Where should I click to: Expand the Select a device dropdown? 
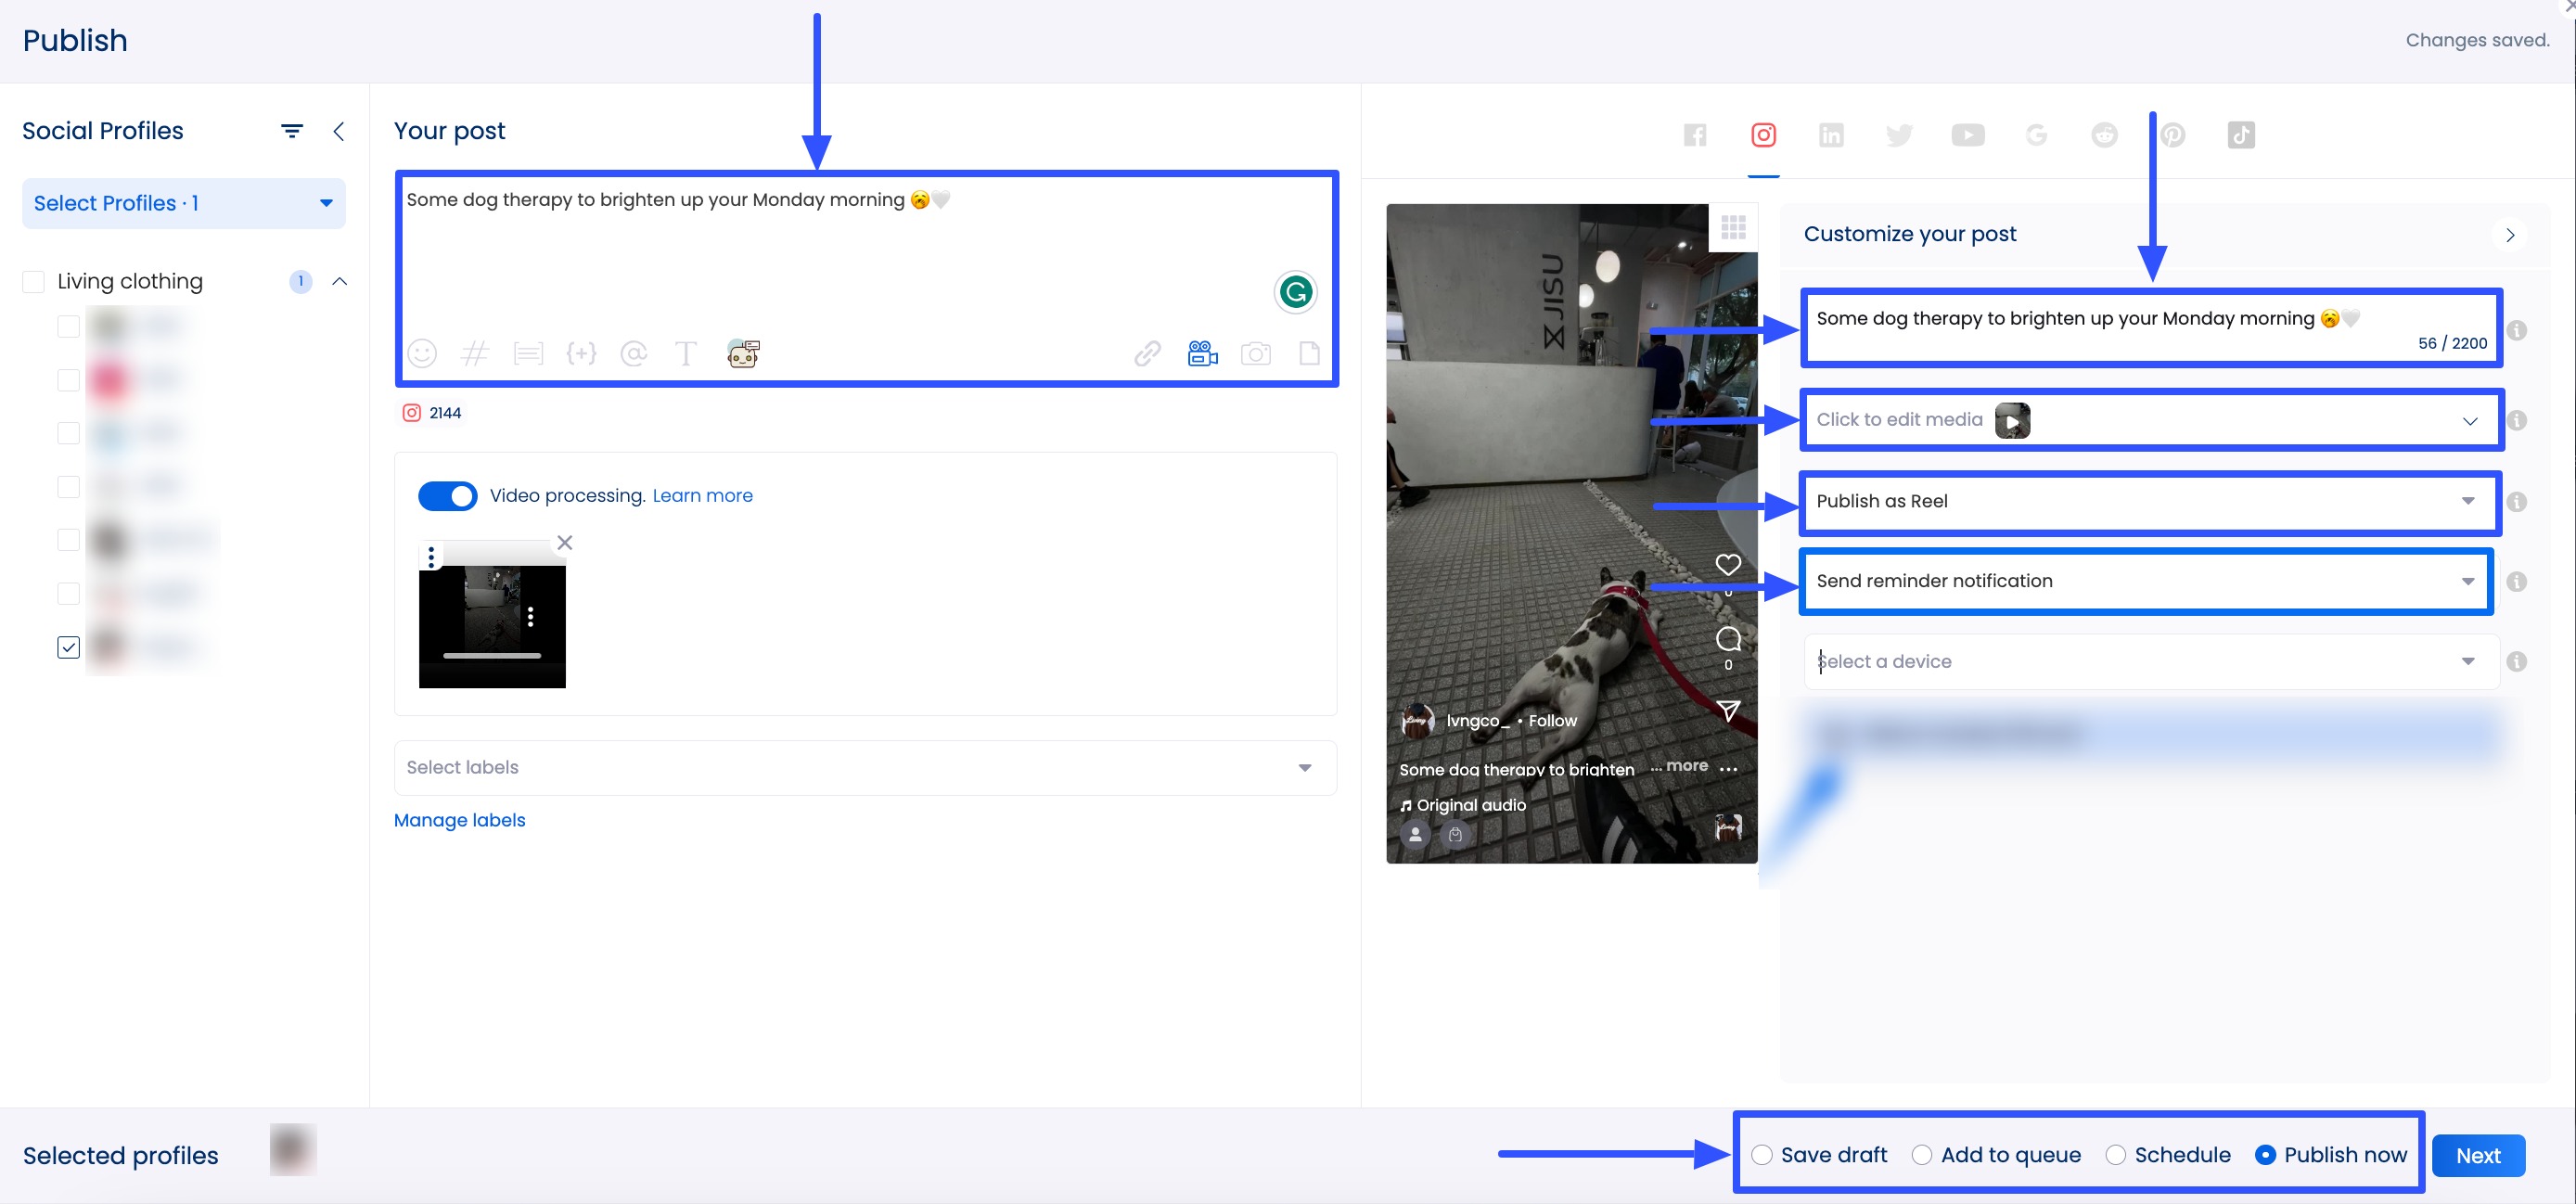pyautogui.click(x=2467, y=661)
